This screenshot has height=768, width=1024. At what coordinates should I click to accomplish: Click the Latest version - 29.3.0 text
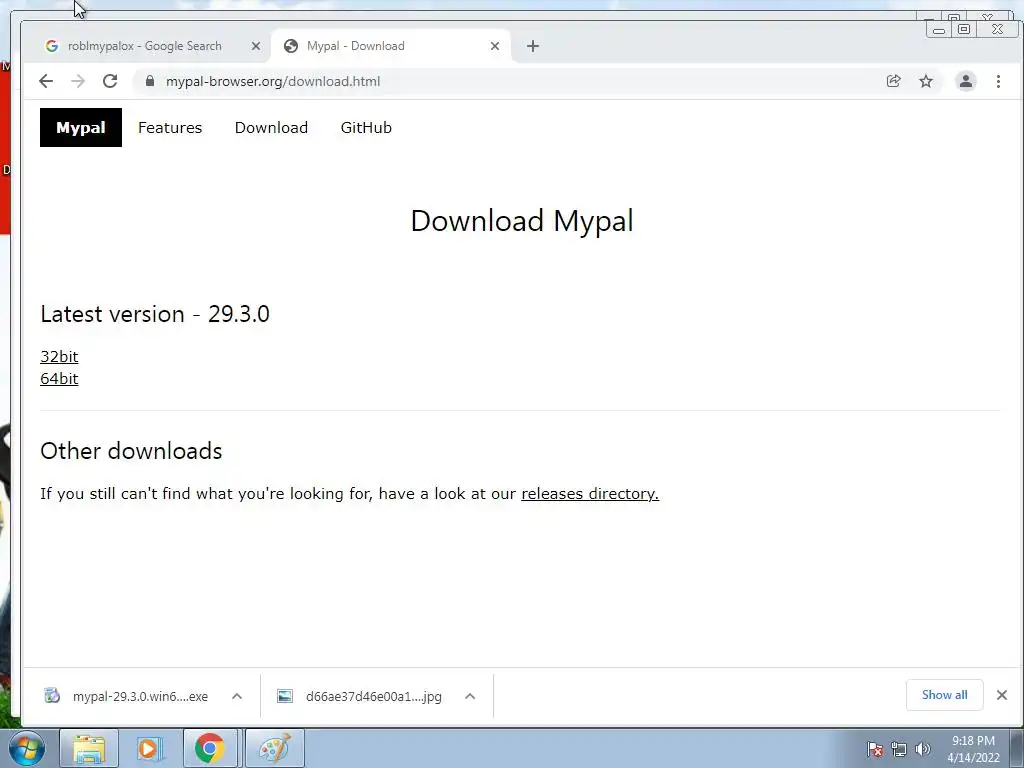(x=155, y=314)
